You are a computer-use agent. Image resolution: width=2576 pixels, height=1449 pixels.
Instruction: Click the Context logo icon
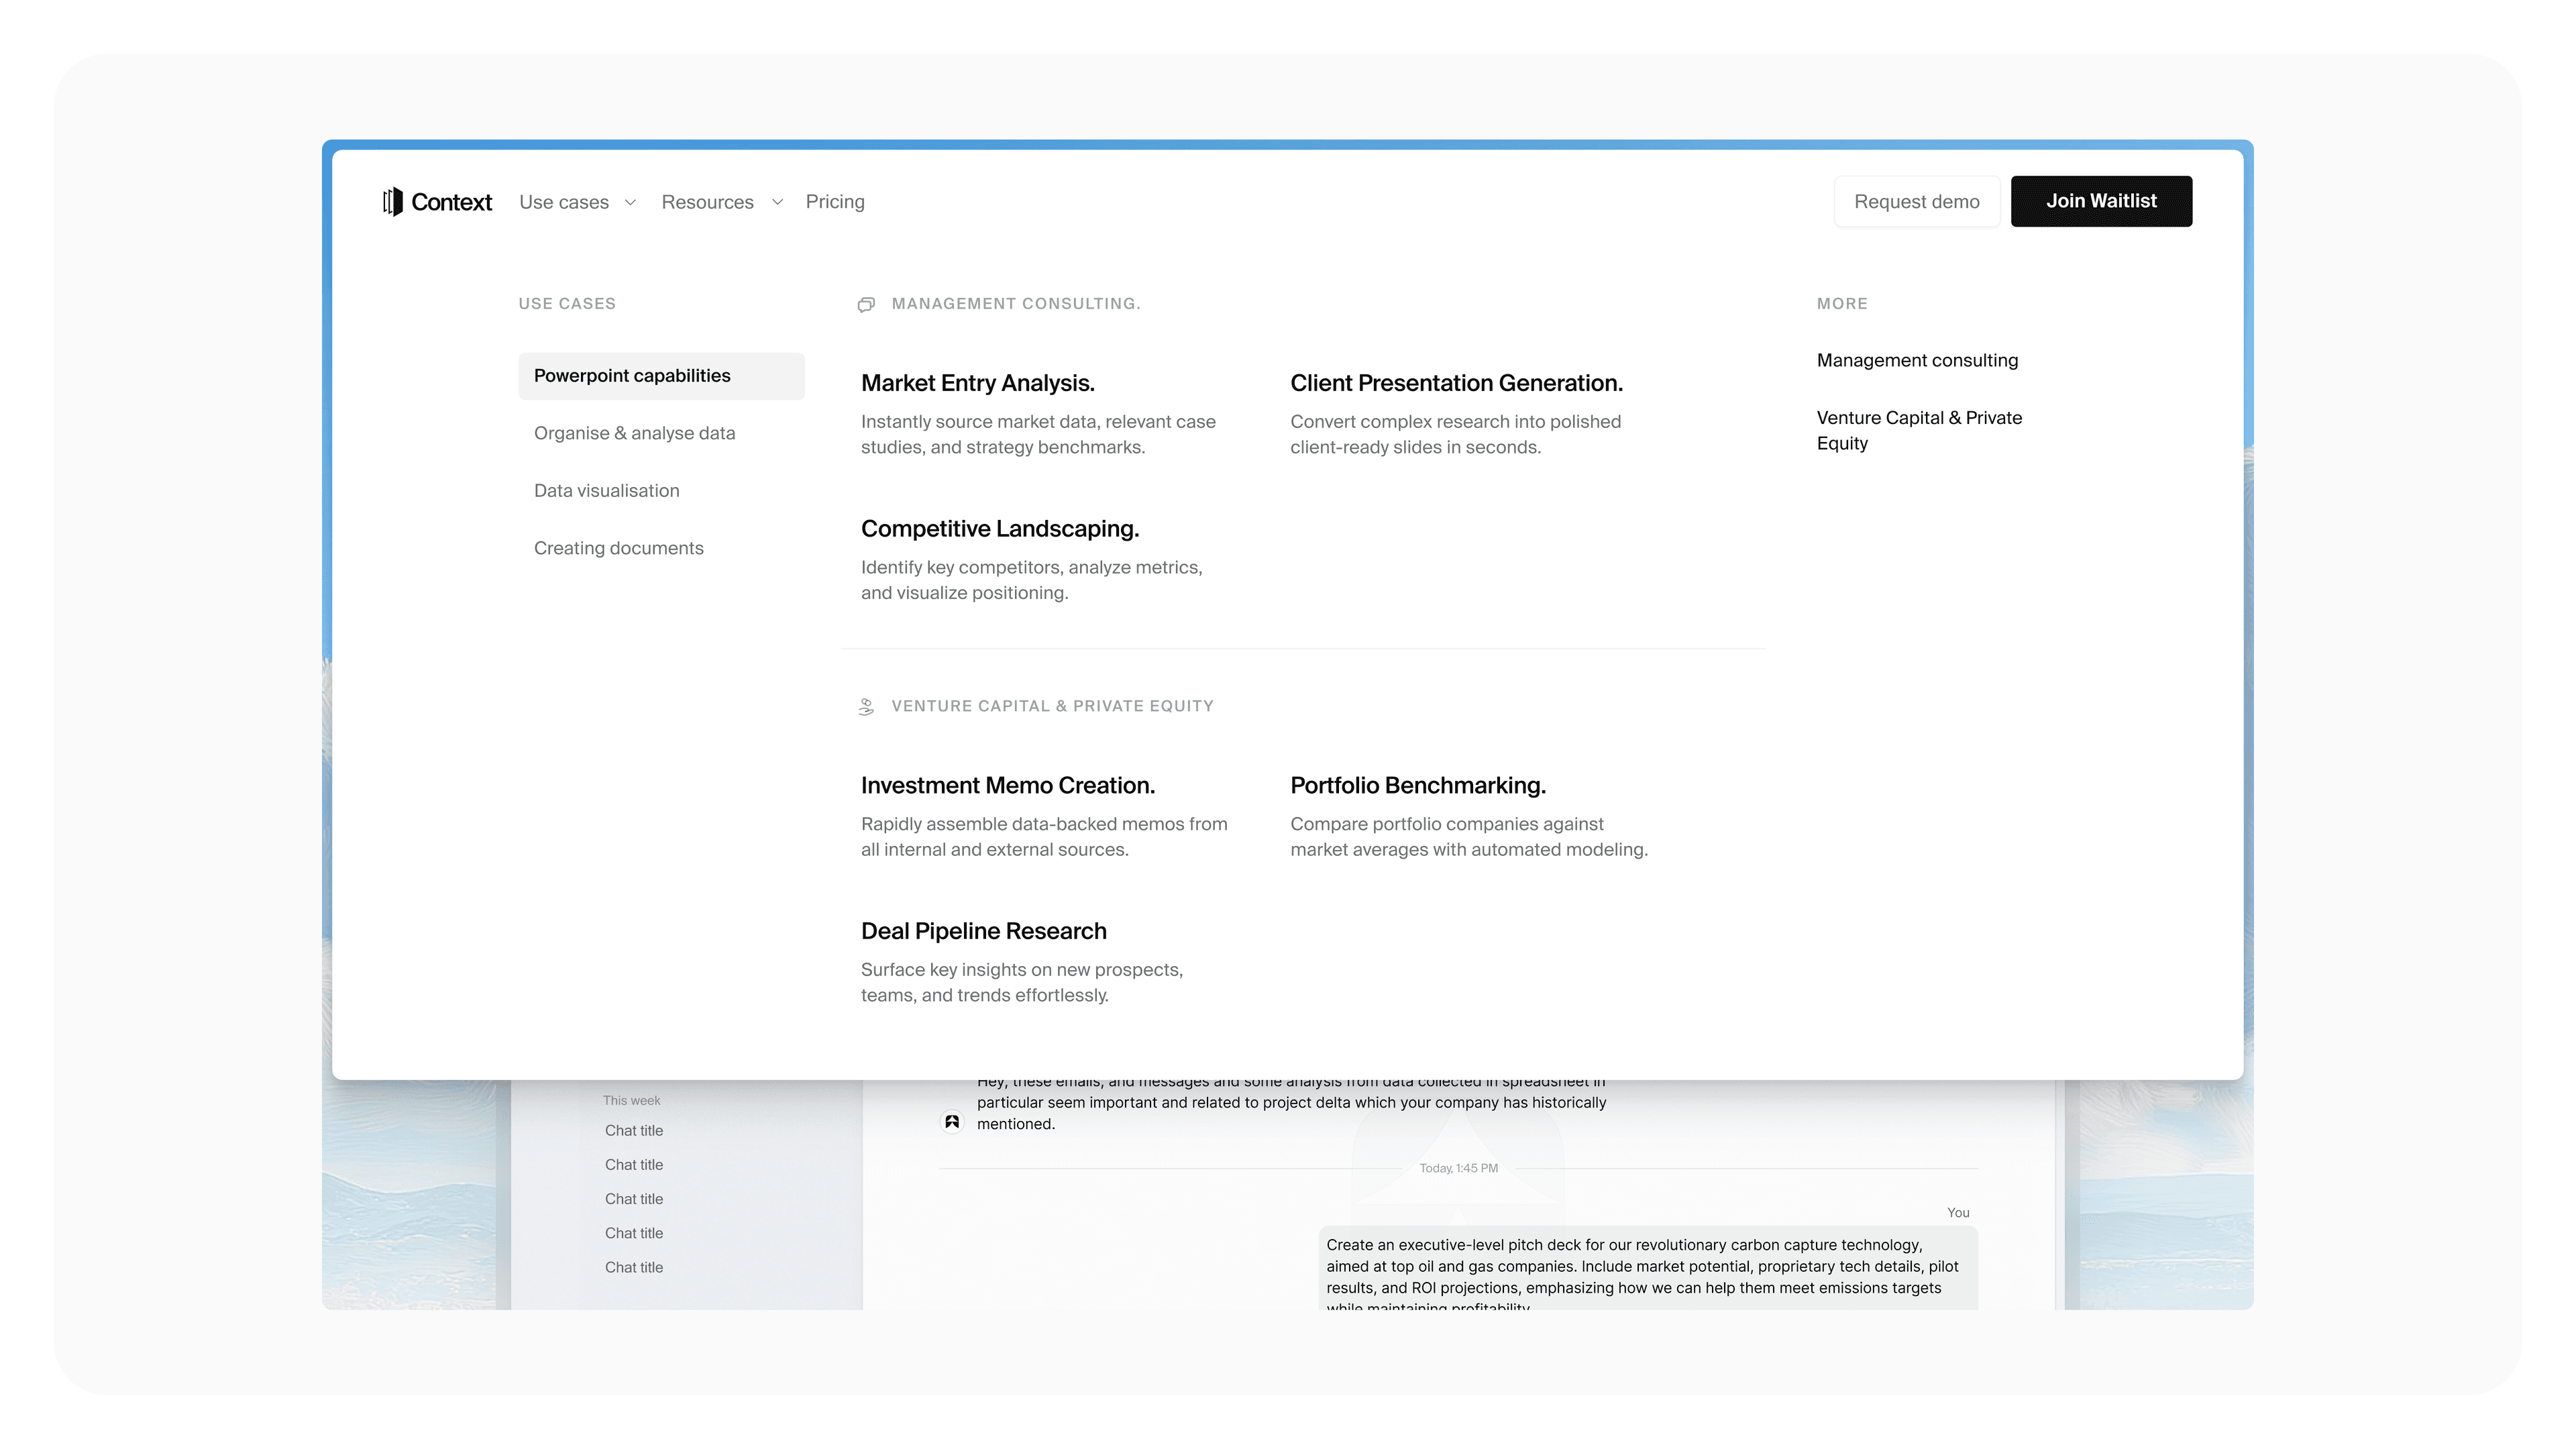pyautogui.click(x=393, y=202)
